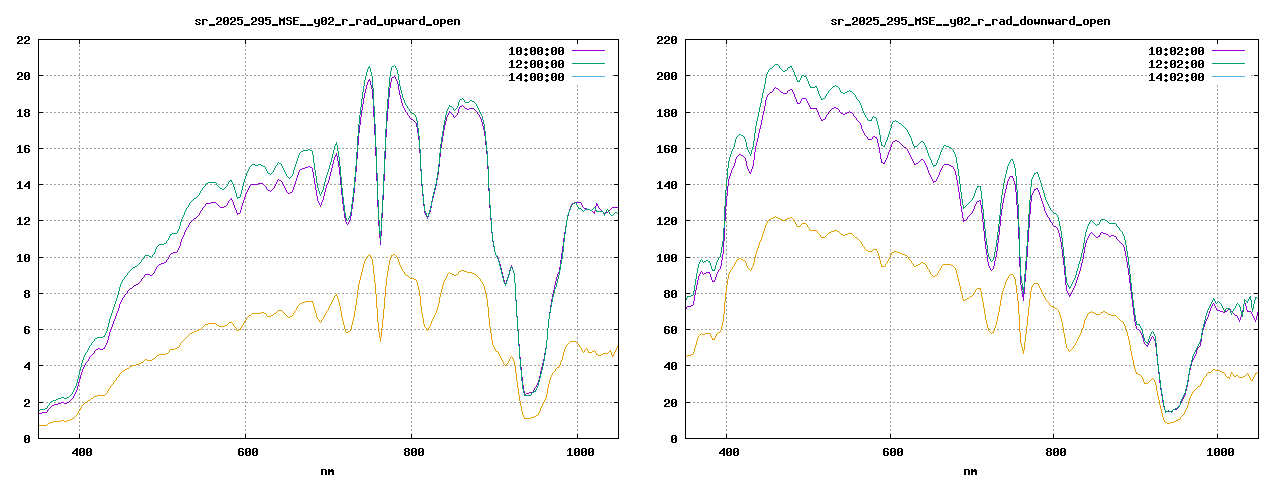Viewport: 1280px width, 480px height.
Task: Click the 220 tick on right y-axis
Action: pyautogui.click(x=665, y=40)
